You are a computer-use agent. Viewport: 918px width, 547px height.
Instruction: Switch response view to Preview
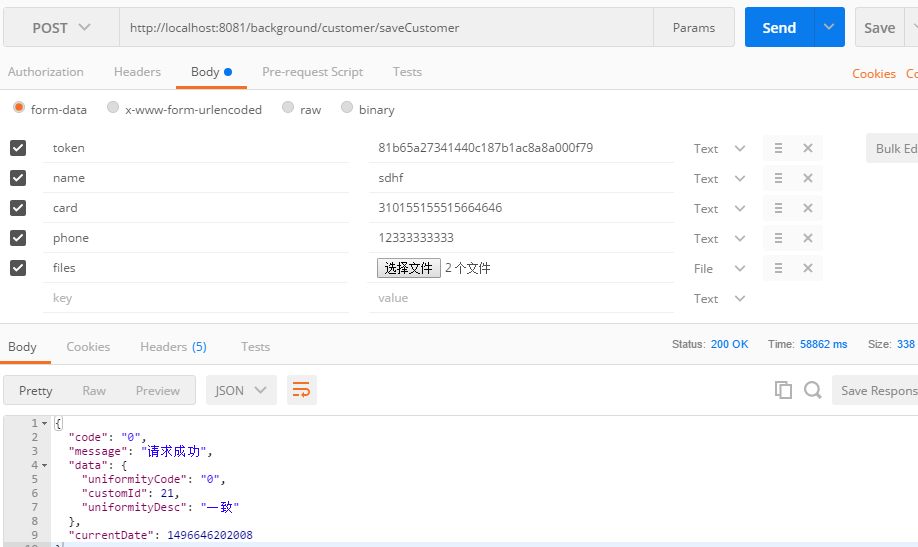158,391
